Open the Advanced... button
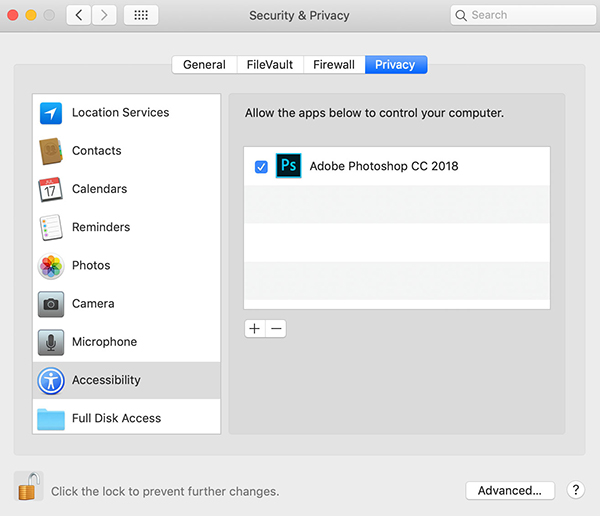 (x=510, y=490)
